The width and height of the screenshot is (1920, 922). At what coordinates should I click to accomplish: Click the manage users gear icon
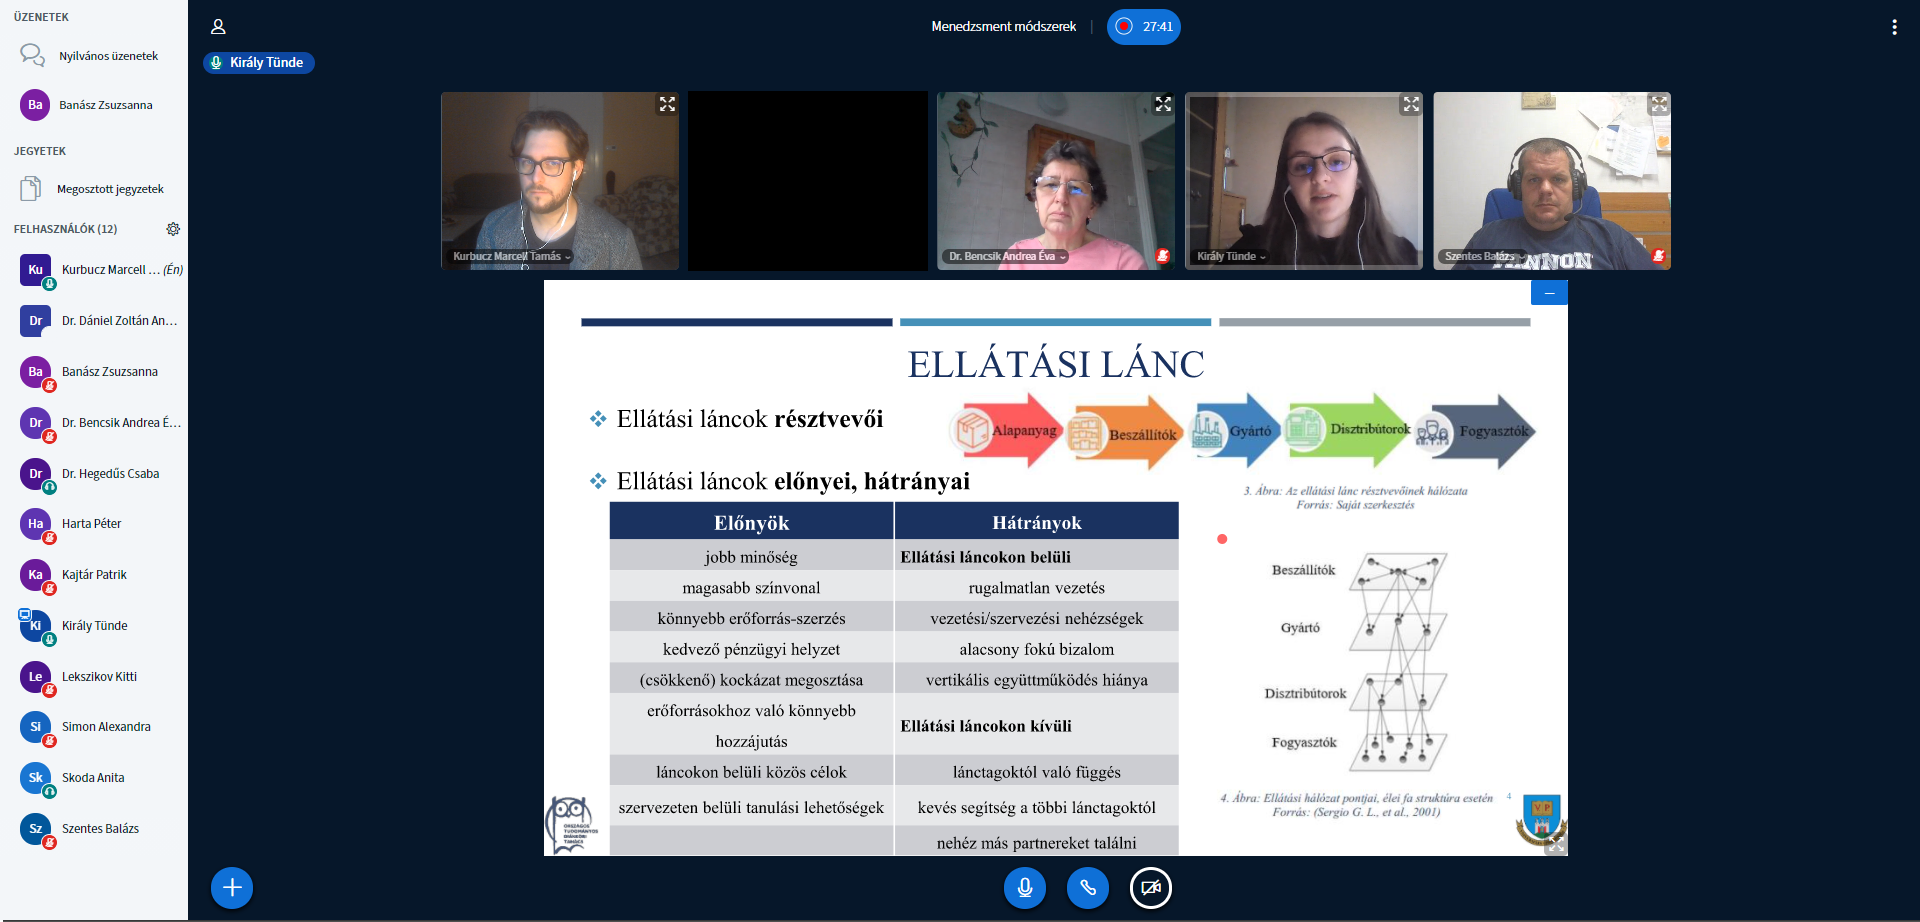(173, 229)
